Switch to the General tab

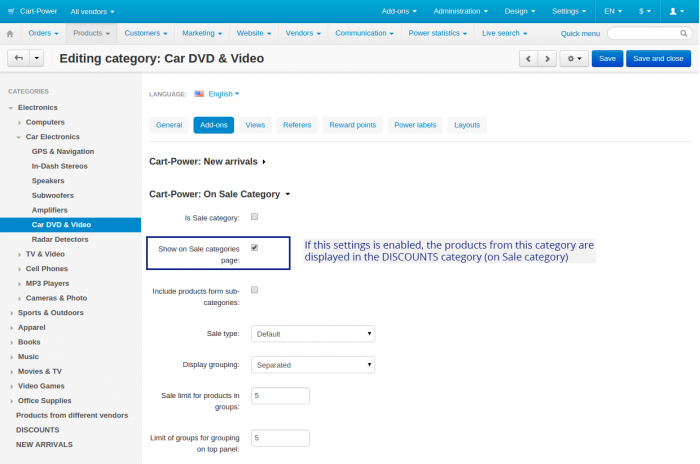(169, 125)
